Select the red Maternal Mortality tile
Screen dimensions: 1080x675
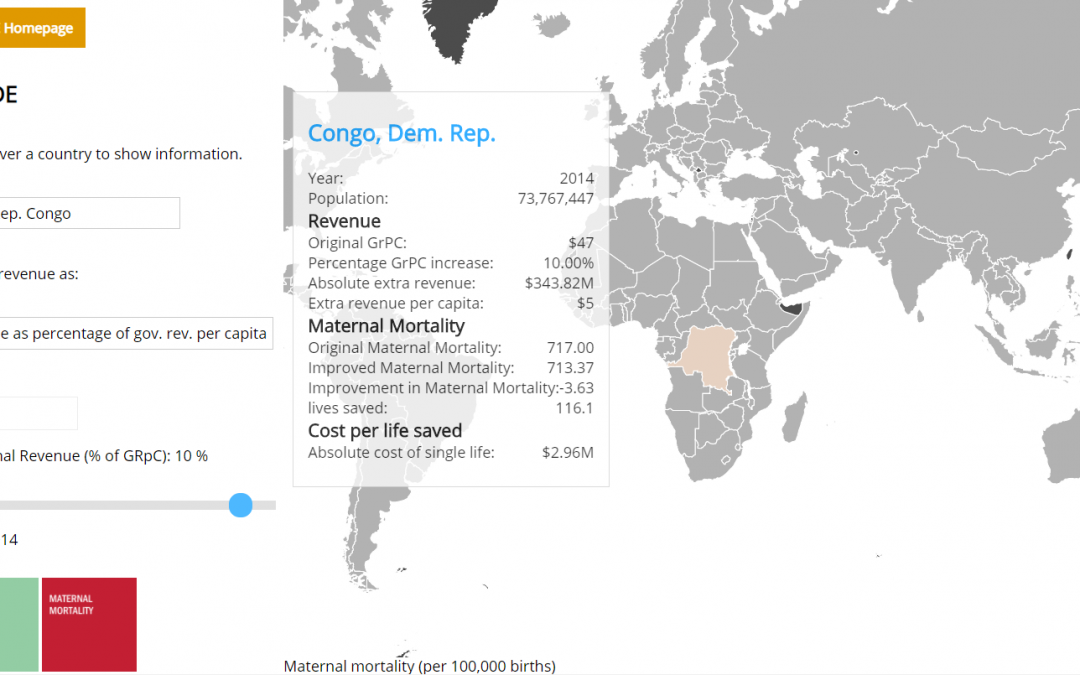click(x=90, y=624)
